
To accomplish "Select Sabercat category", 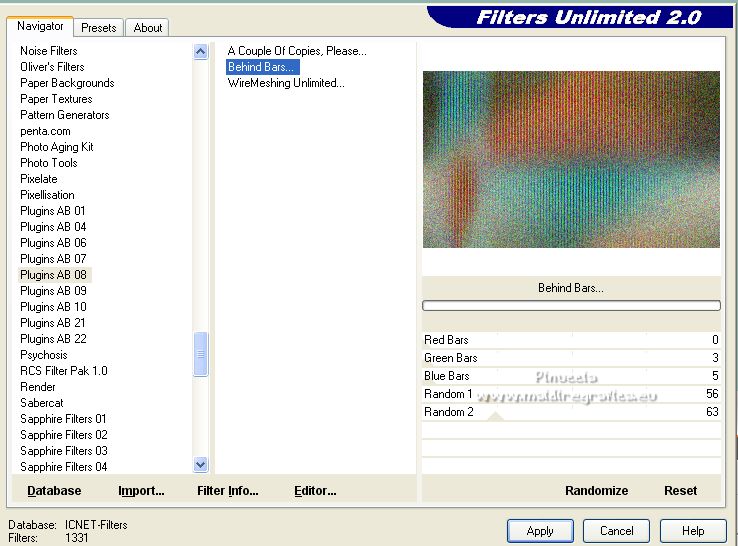I will 41,403.
